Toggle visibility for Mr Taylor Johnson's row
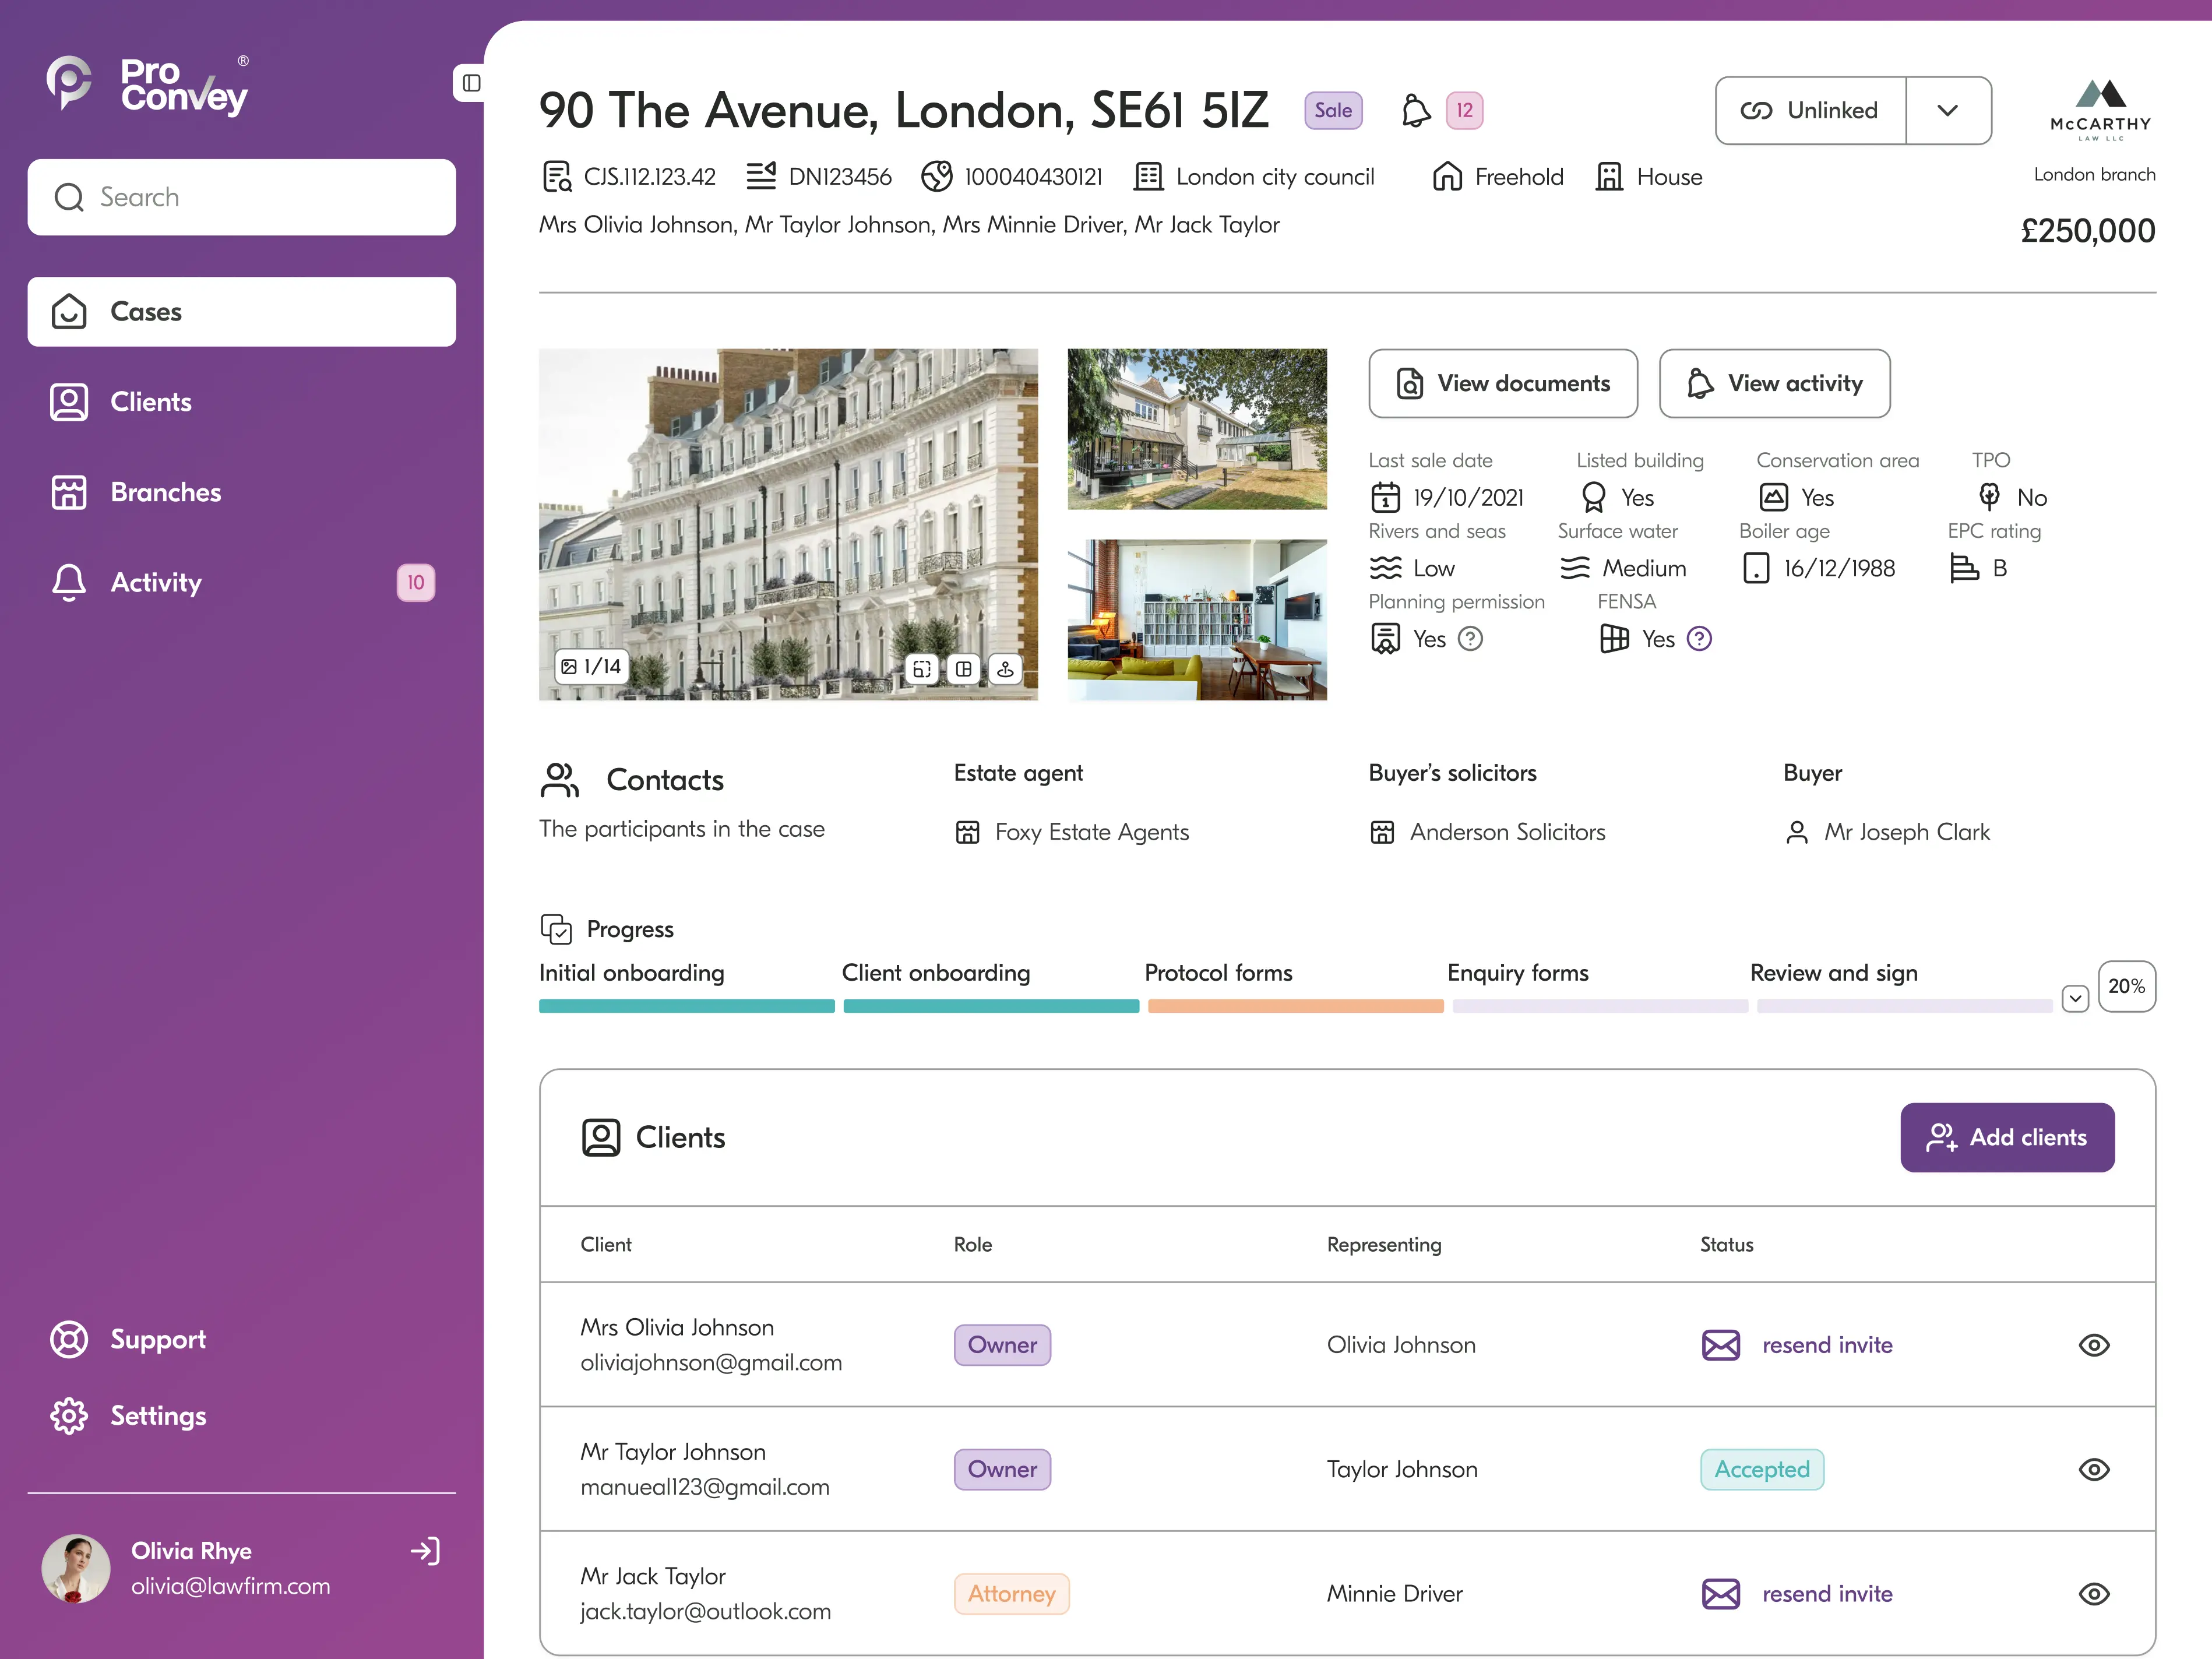The height and width of the screenshot is (1659, 2212). point(2095,1469)
